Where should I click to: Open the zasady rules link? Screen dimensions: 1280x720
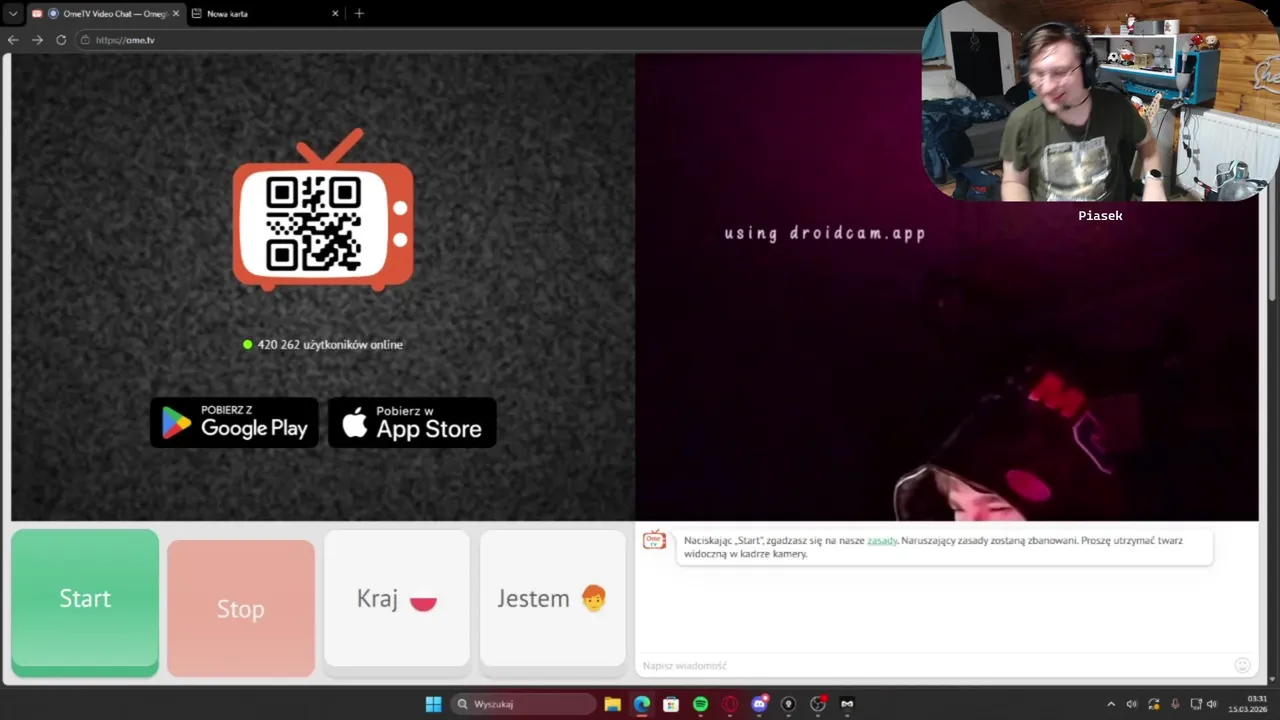882,540
